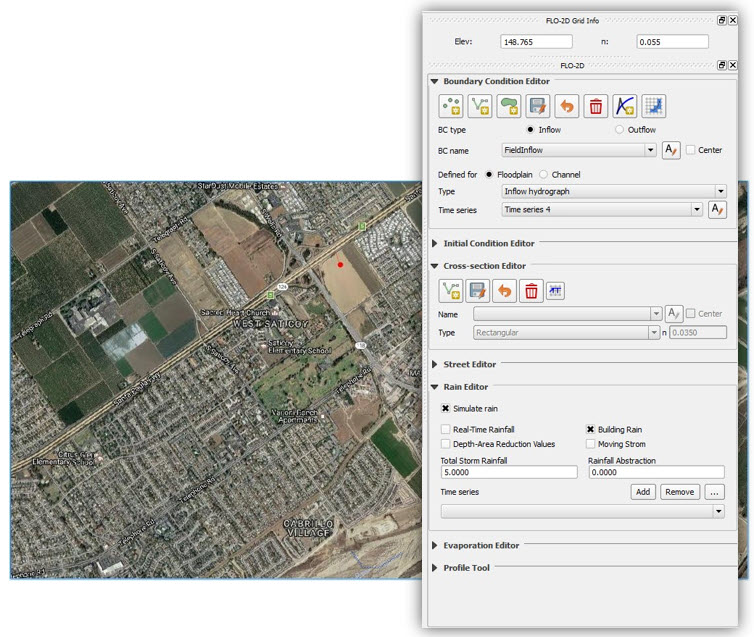The width and height of the screenshot is (754, 637).
Task: Click the schematize grid icon in Boundary Condition Editor
Action: tap(654, 106)
